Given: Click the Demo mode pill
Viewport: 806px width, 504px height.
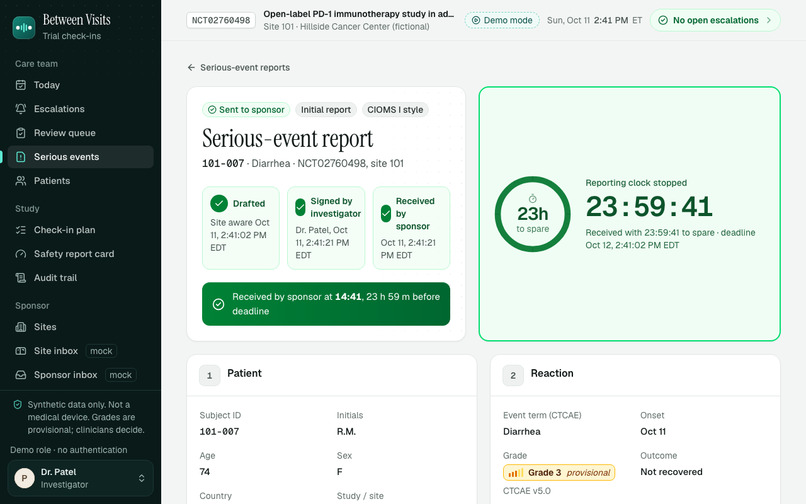Looking at the screenshot, I should [x=502, y=20].
